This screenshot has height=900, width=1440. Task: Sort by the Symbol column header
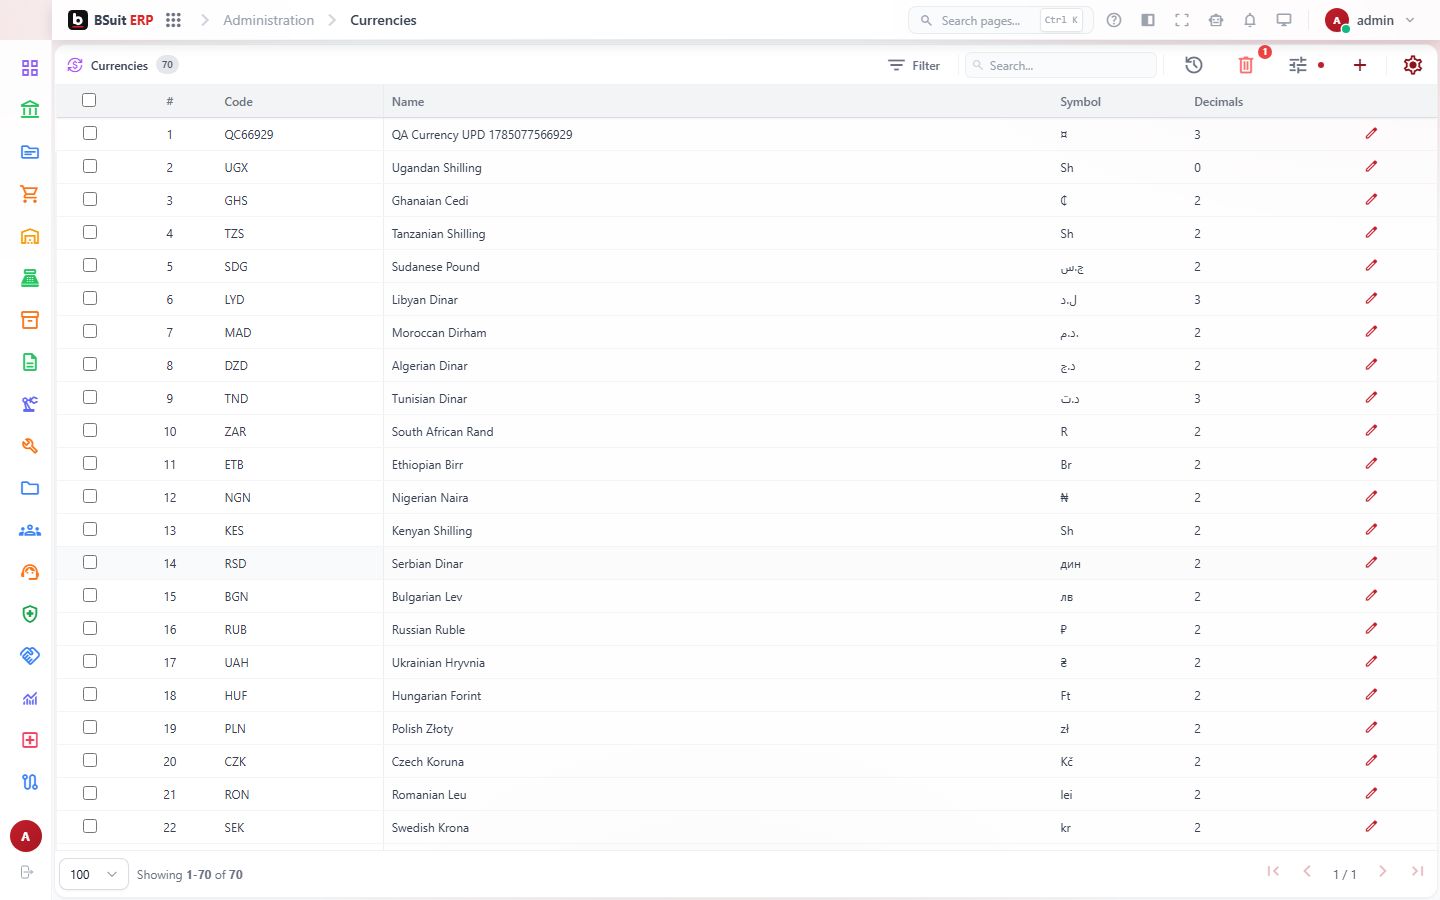(1080, 102)
